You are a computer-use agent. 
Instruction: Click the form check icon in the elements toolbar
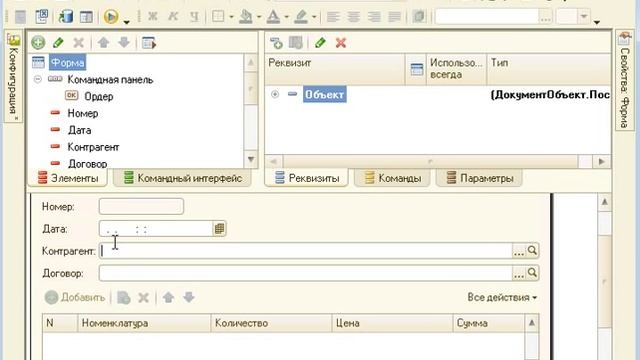click(149, 42)
